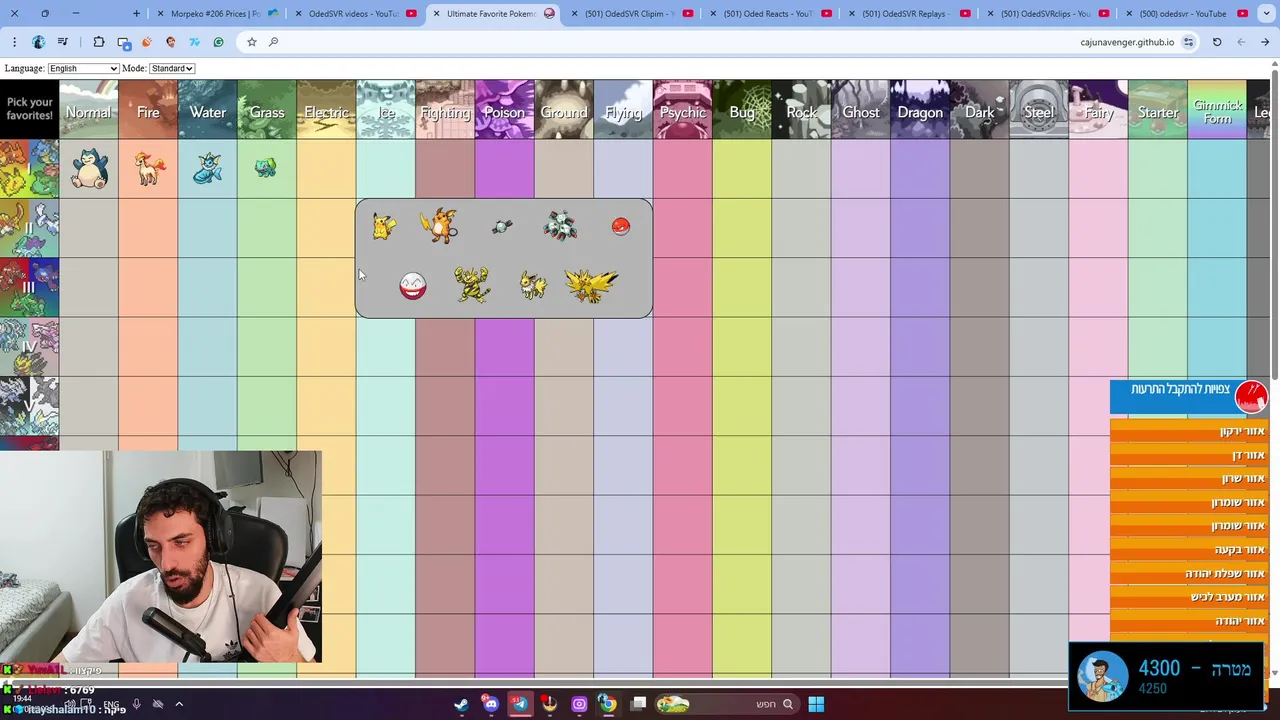Click the Steel type header
This screenshot has height=720, width=1280.
point(1039,110)
